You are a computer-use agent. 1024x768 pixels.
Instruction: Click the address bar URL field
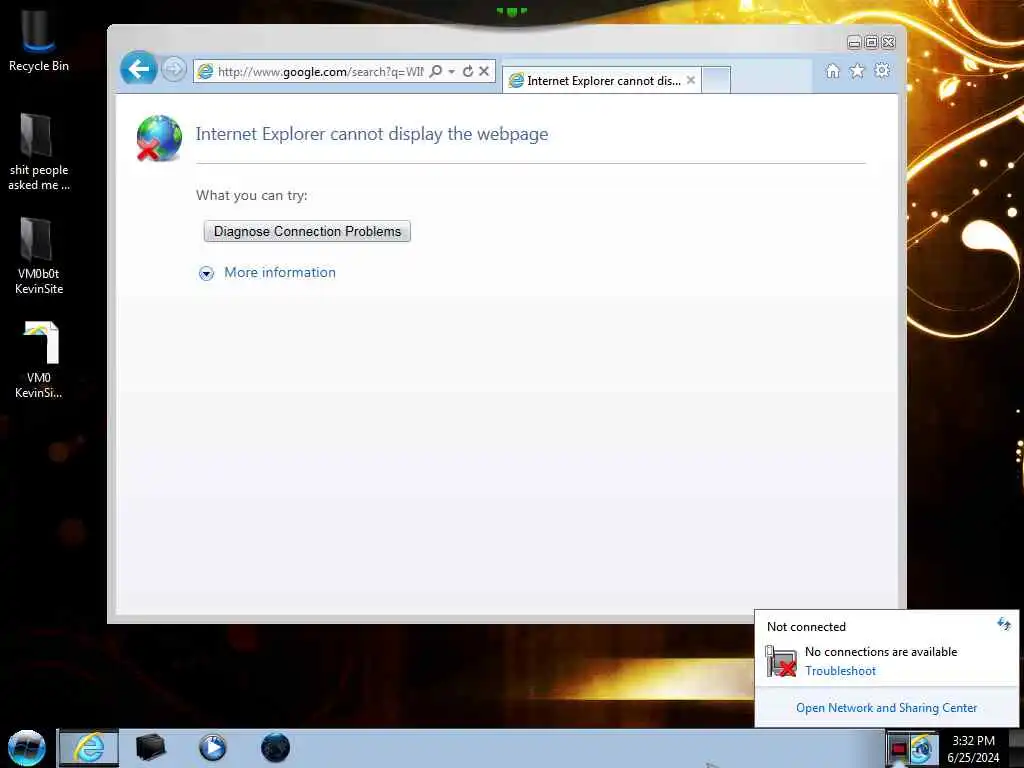click(x=320, y=71)
